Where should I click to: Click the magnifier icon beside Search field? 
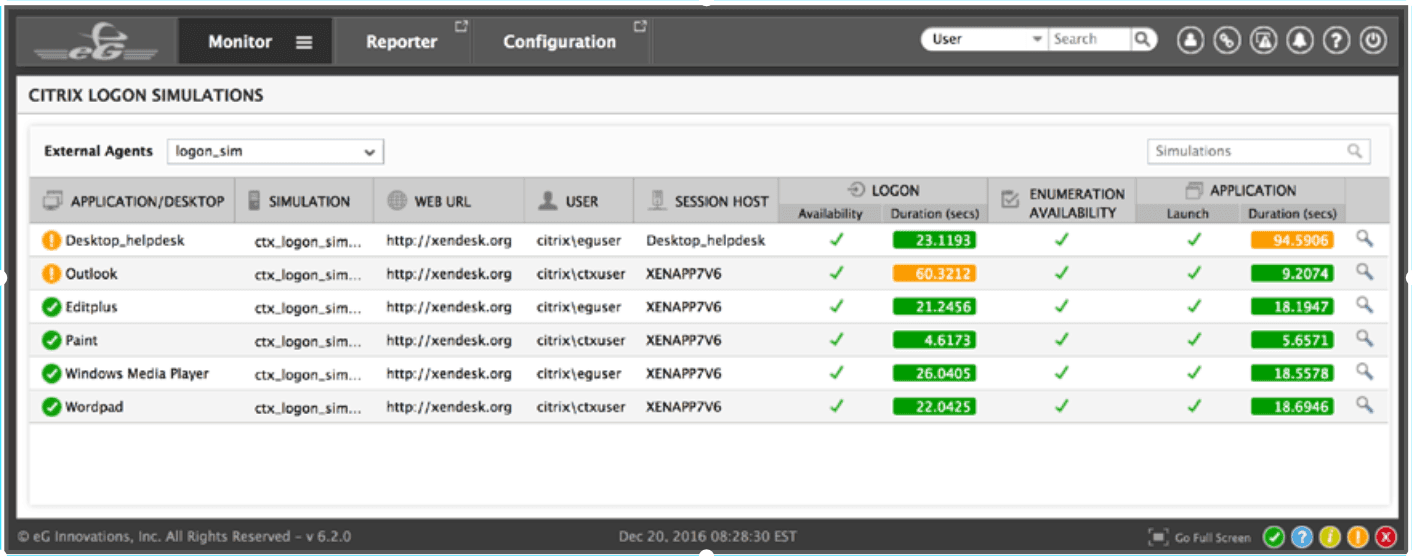coord(1142,39)
